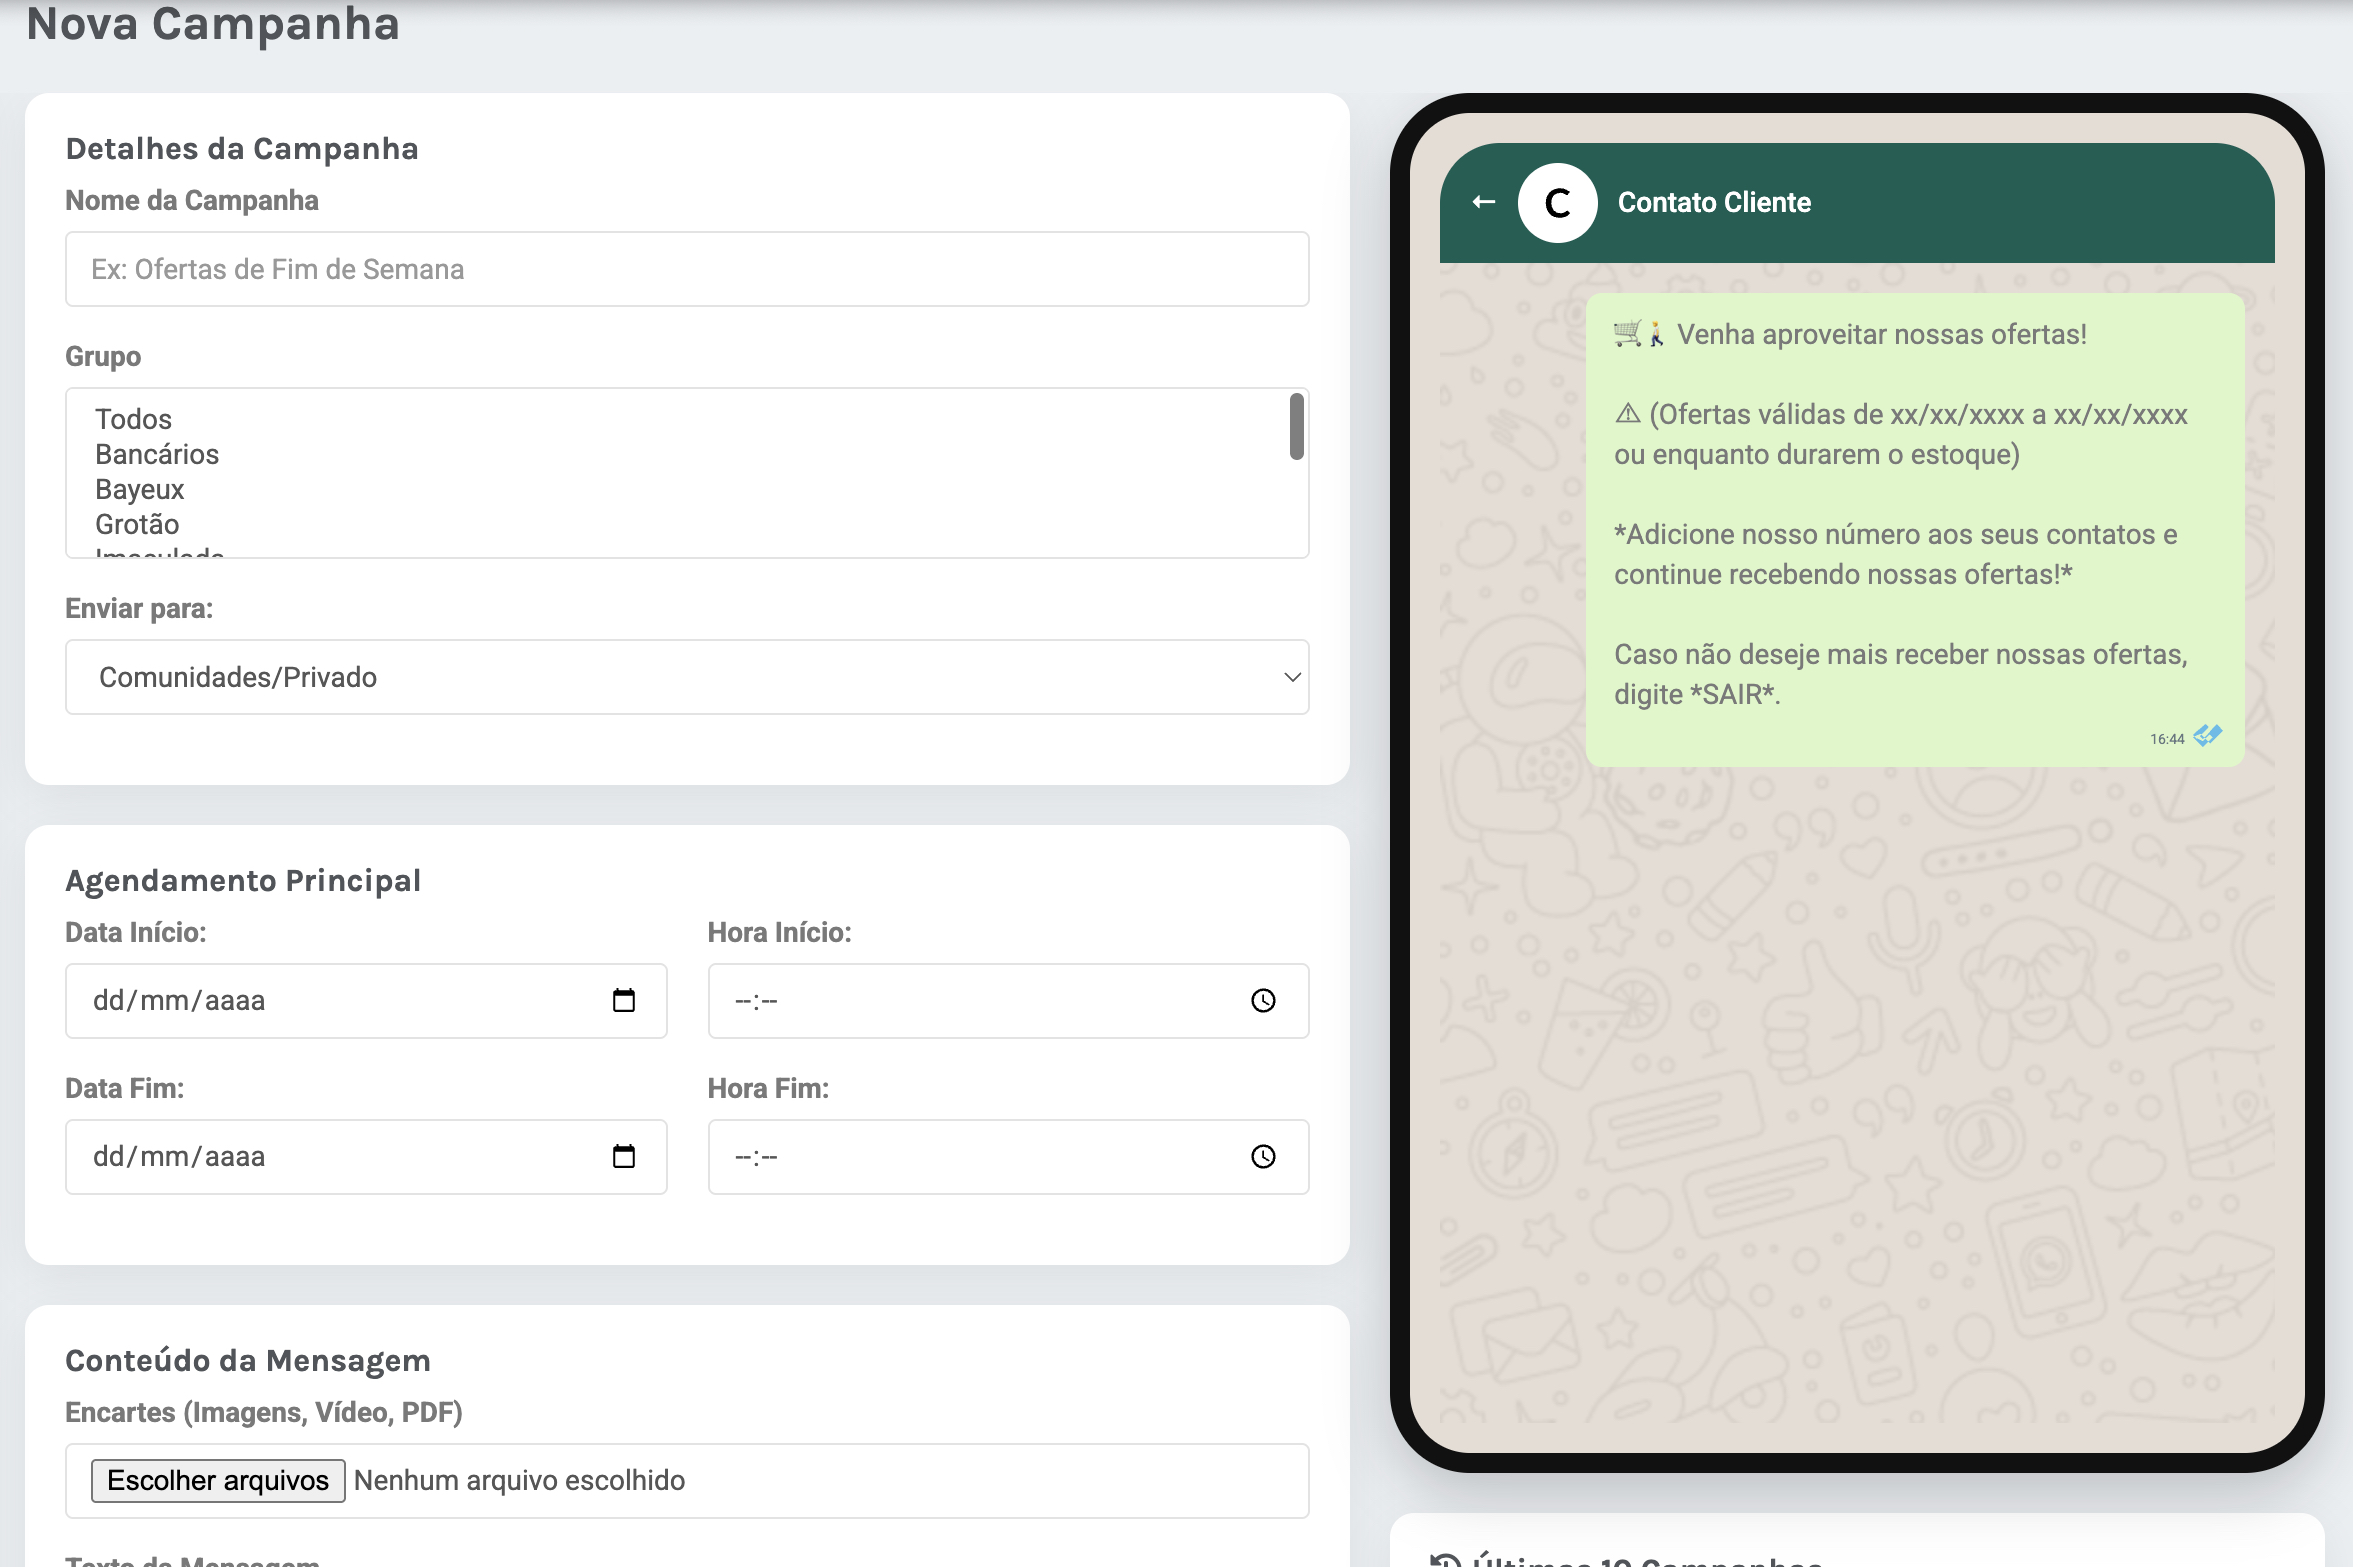Click the Data Fim date field
Image resolution: width=2353 pixels, height=1567 pixels.
click(366, 1156)
